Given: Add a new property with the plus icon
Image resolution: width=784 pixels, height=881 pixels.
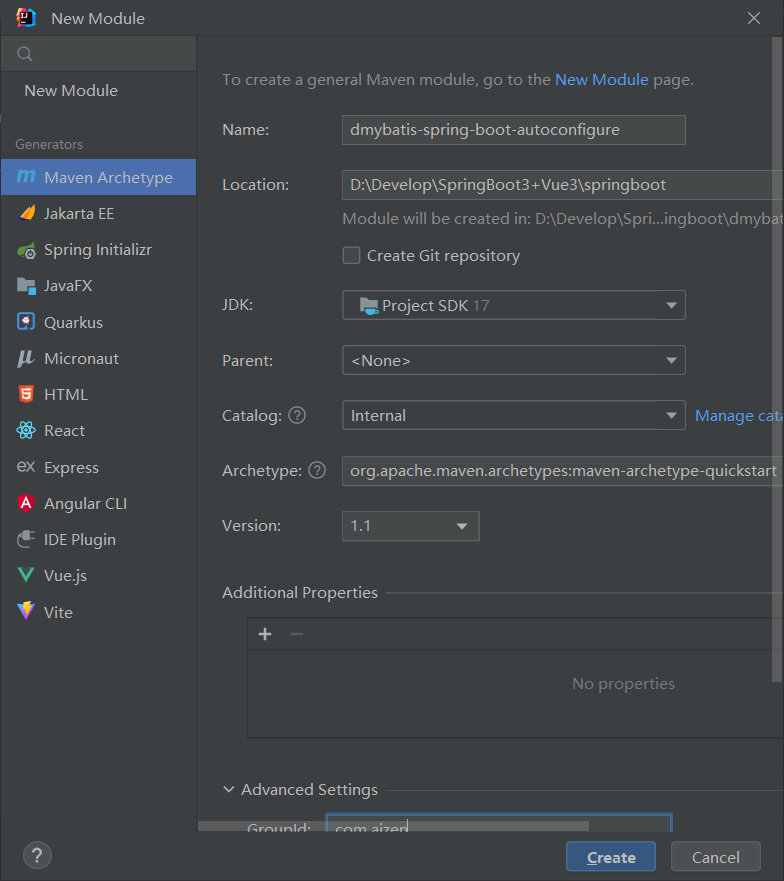Looking at the screenshot, I should pyautogui.click(x=264, y=633).
